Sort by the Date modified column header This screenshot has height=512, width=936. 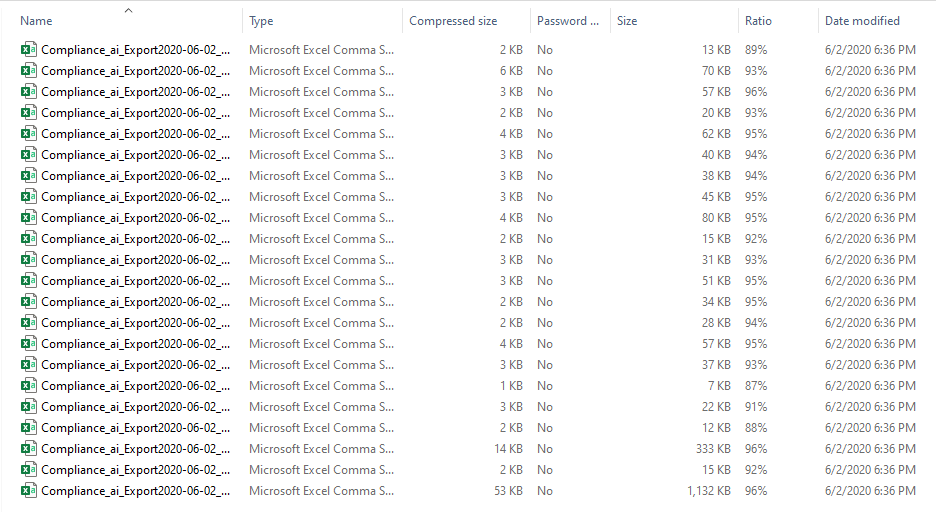[x=862, y=21]
